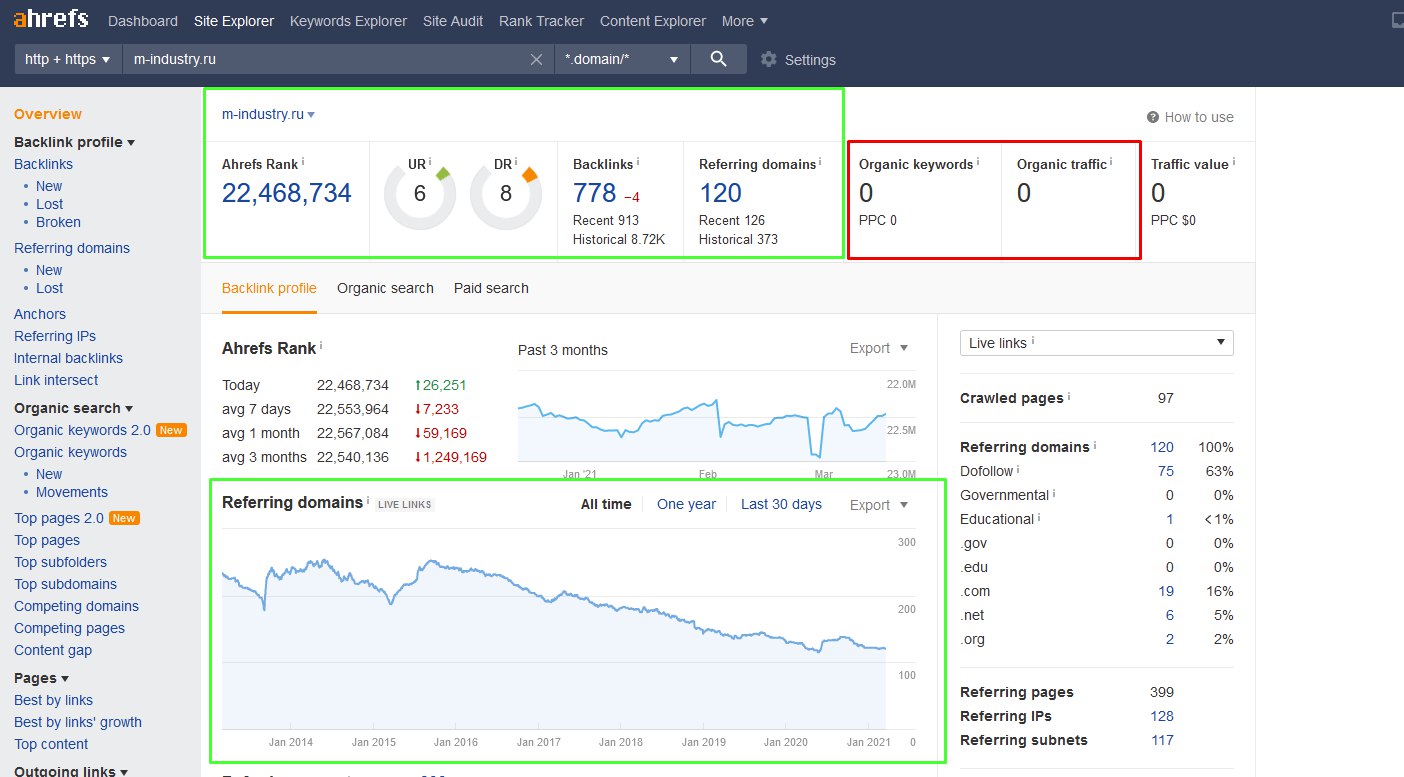Viewport: 1404px width, 777px height.
Task: Go to Site Audit
Action: coord(453,21)
